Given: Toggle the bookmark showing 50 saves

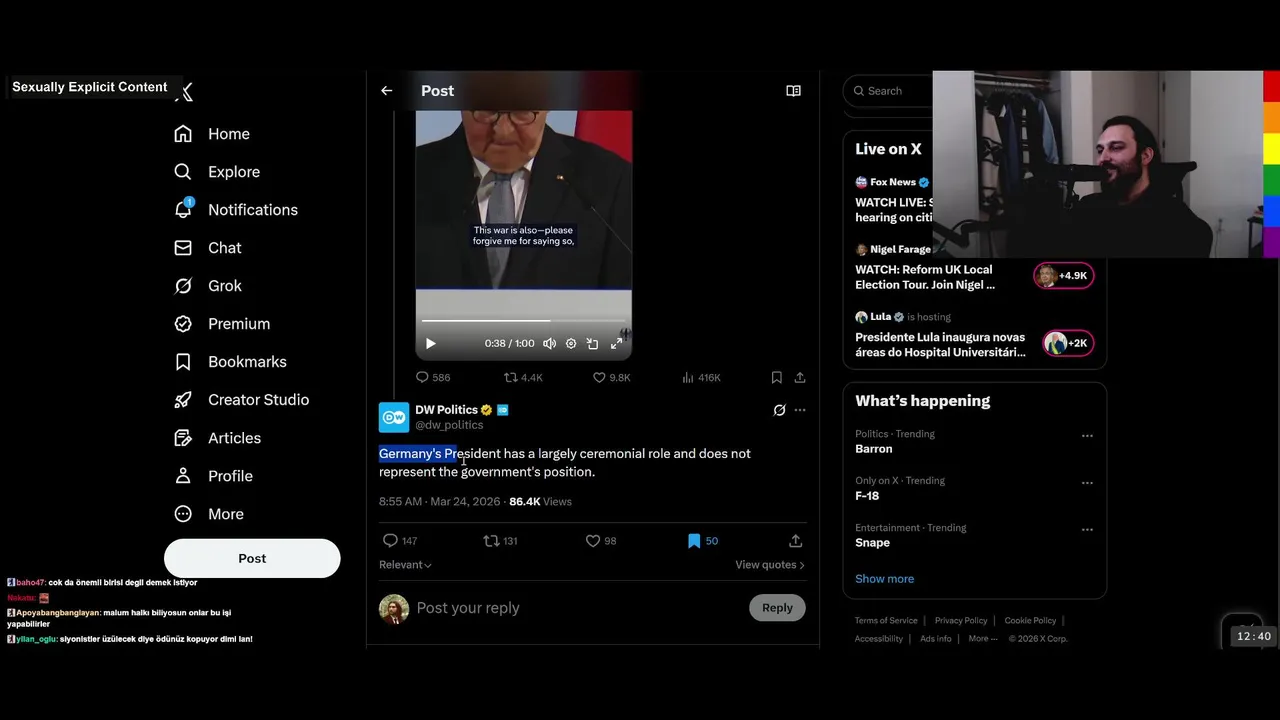Looking at the screenshot, I should 703,541.
